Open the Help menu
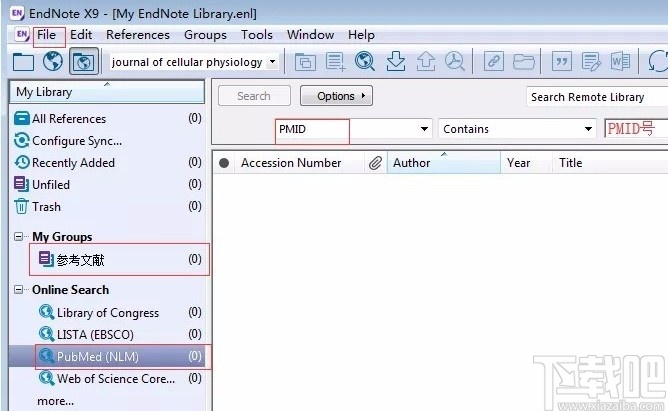This screenshot has width=668, height=411. click(x=361, y=34)
